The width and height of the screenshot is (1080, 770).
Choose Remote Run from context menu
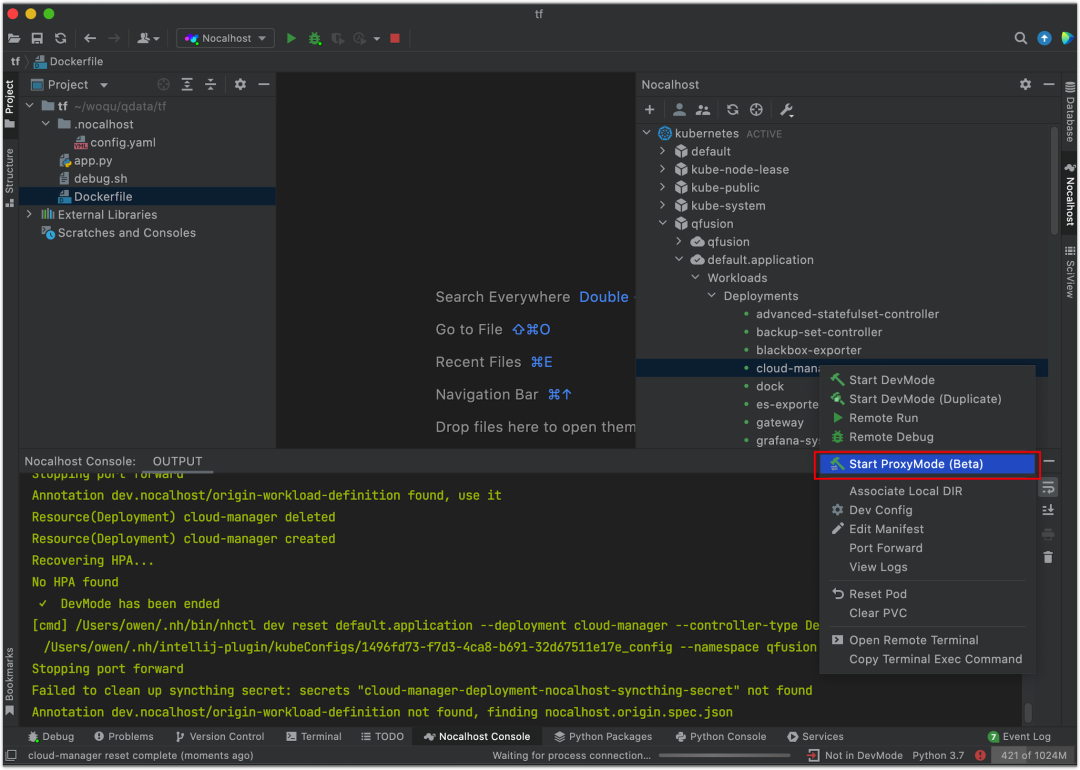927,418
